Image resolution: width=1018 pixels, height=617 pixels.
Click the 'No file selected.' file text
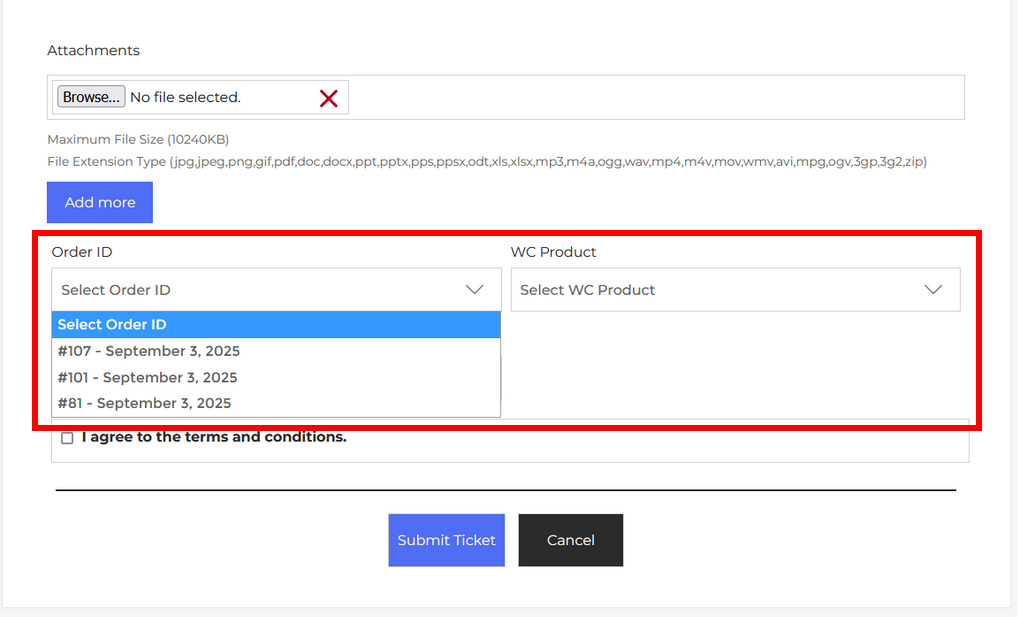pyautogui.click(x=185, y=98)
